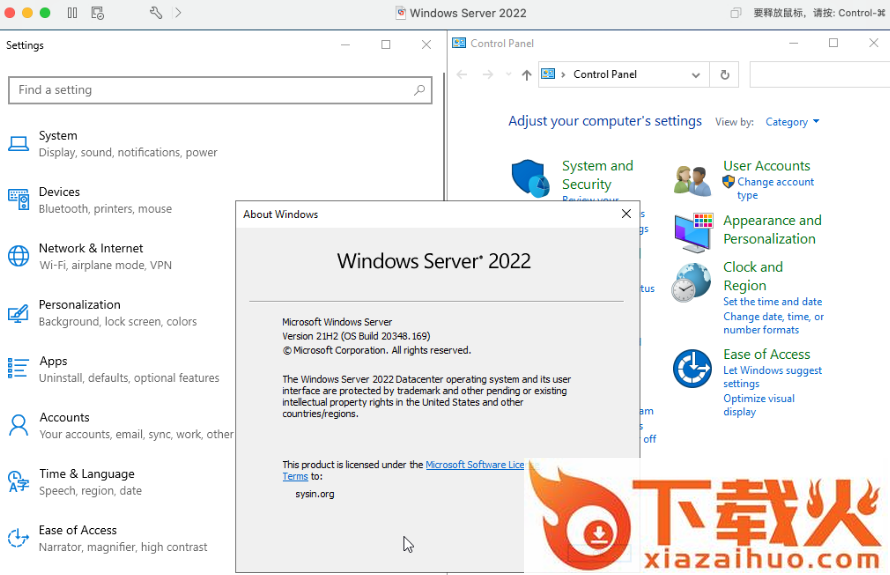Viewport: 890px width, 575px height.
Task: Open VM snapshot toolbar icon
Action: pyautogui.click(x=97, y=12)
